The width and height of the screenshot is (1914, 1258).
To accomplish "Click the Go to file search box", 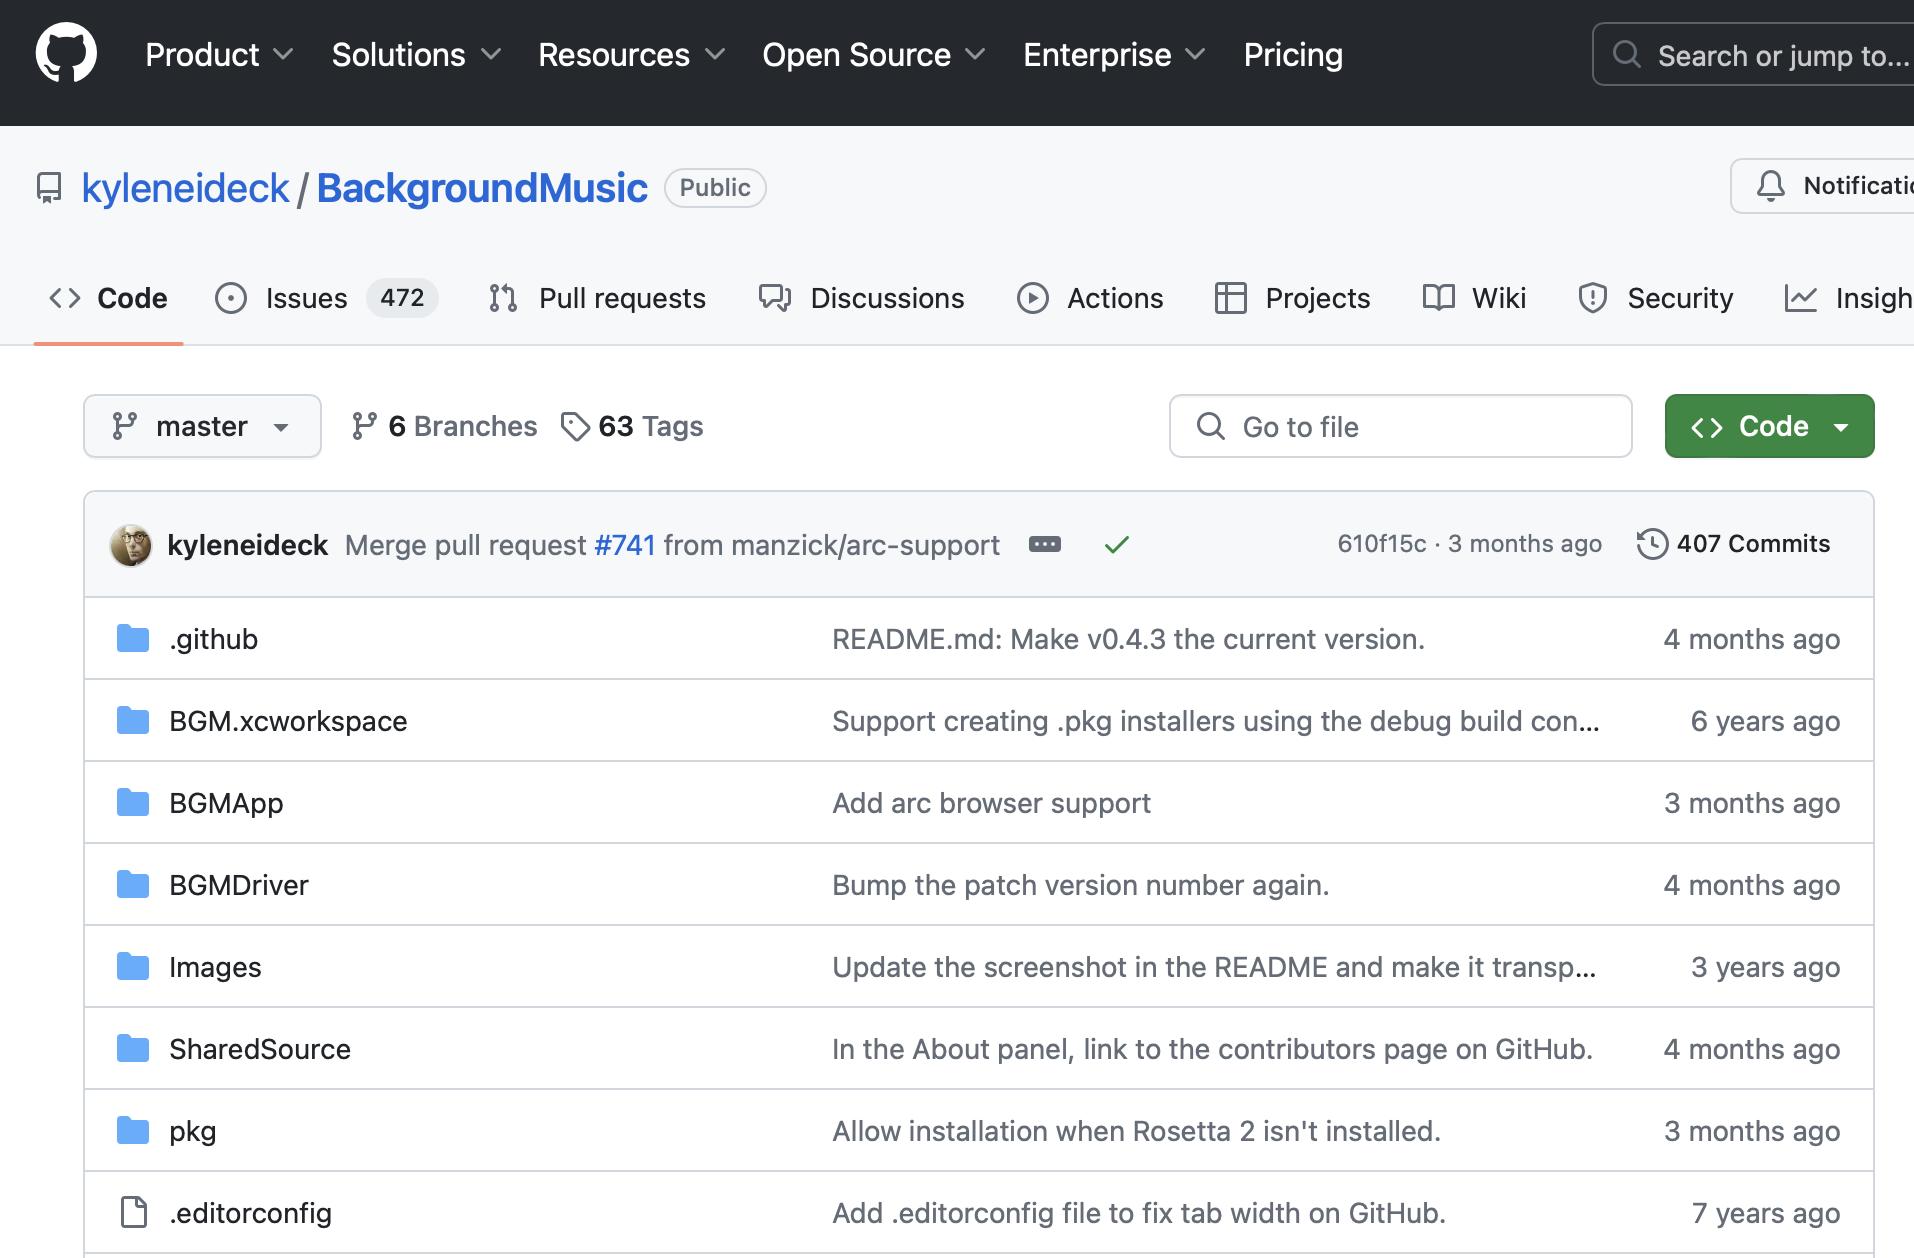I will 1400,426.
